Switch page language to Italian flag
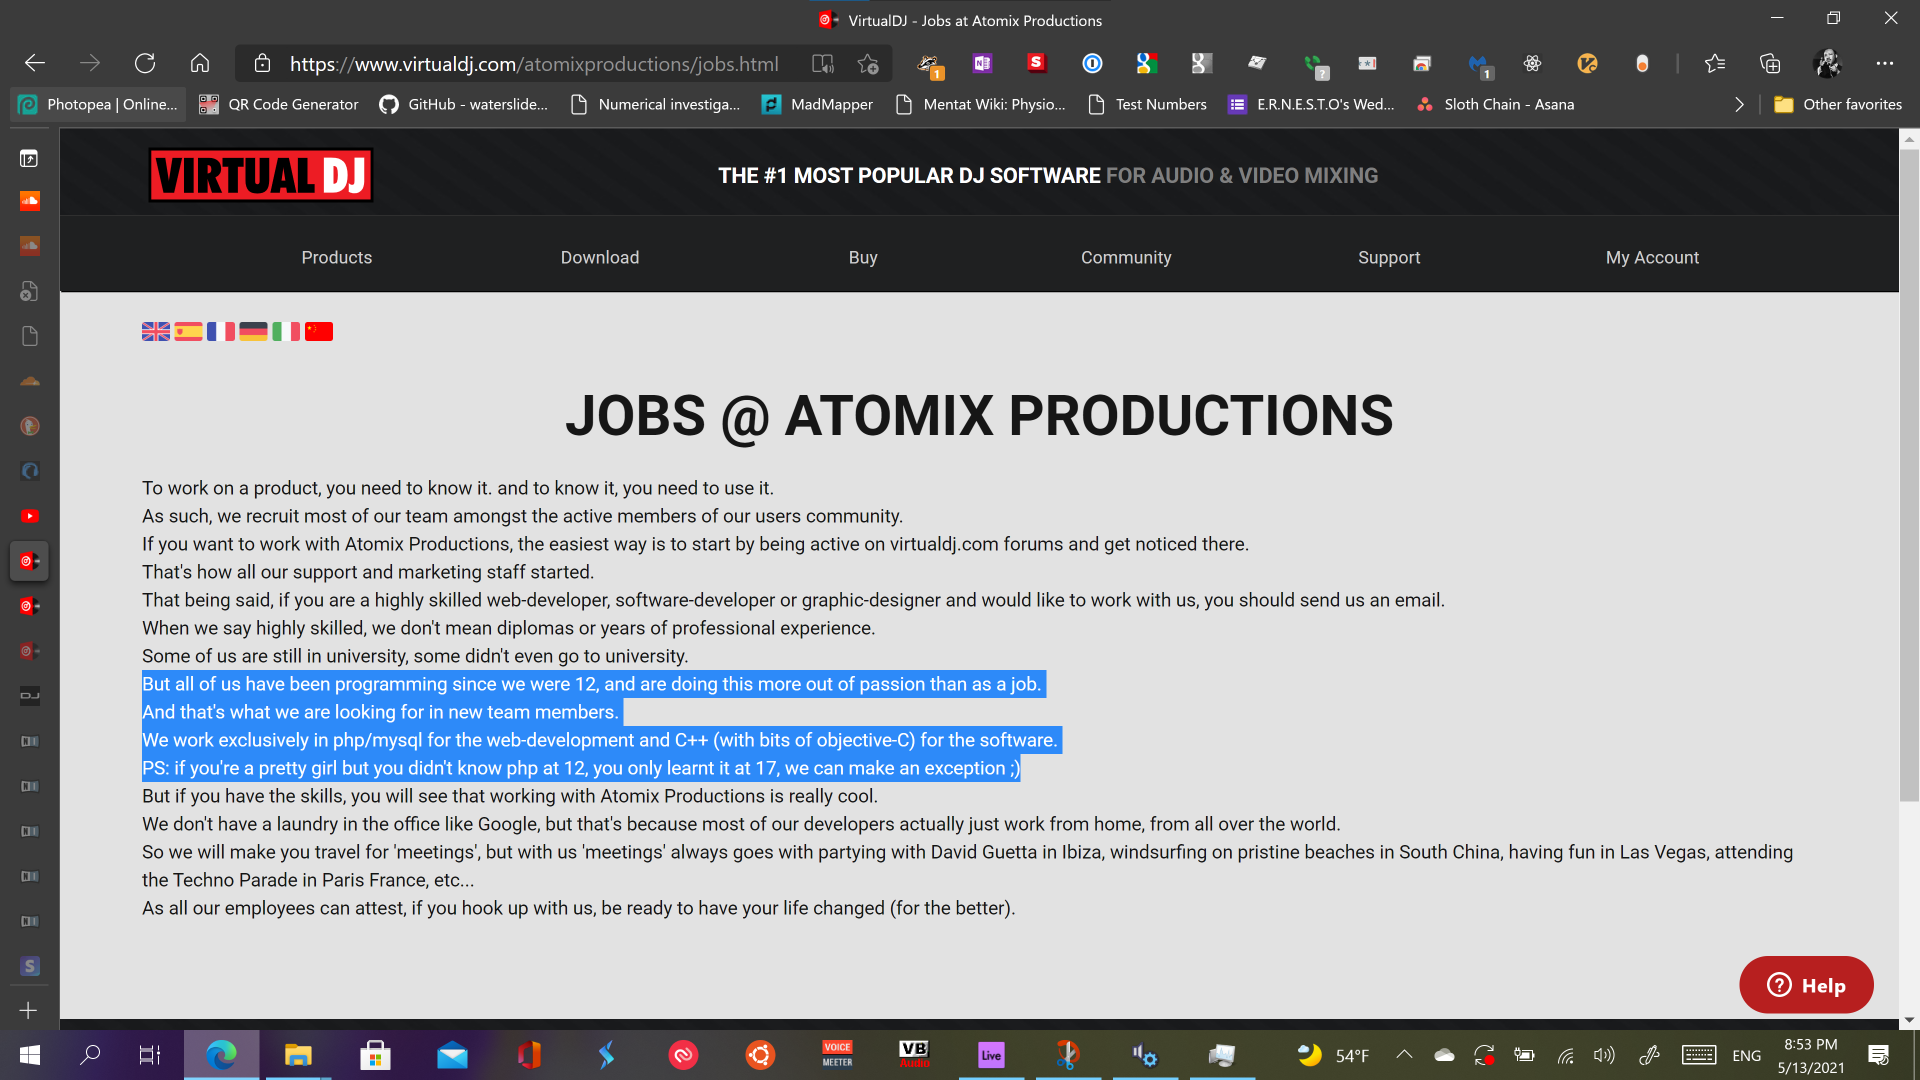The height and width of the screenshot is (1080, 1920). click(286, 331)
